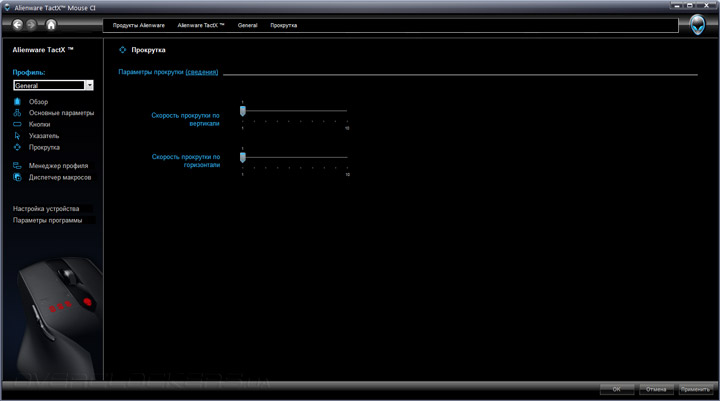Click the scroll icon beside Прокрутка heading
The image size is (720, 401).
pyautogui.click(x=123, y=50)
